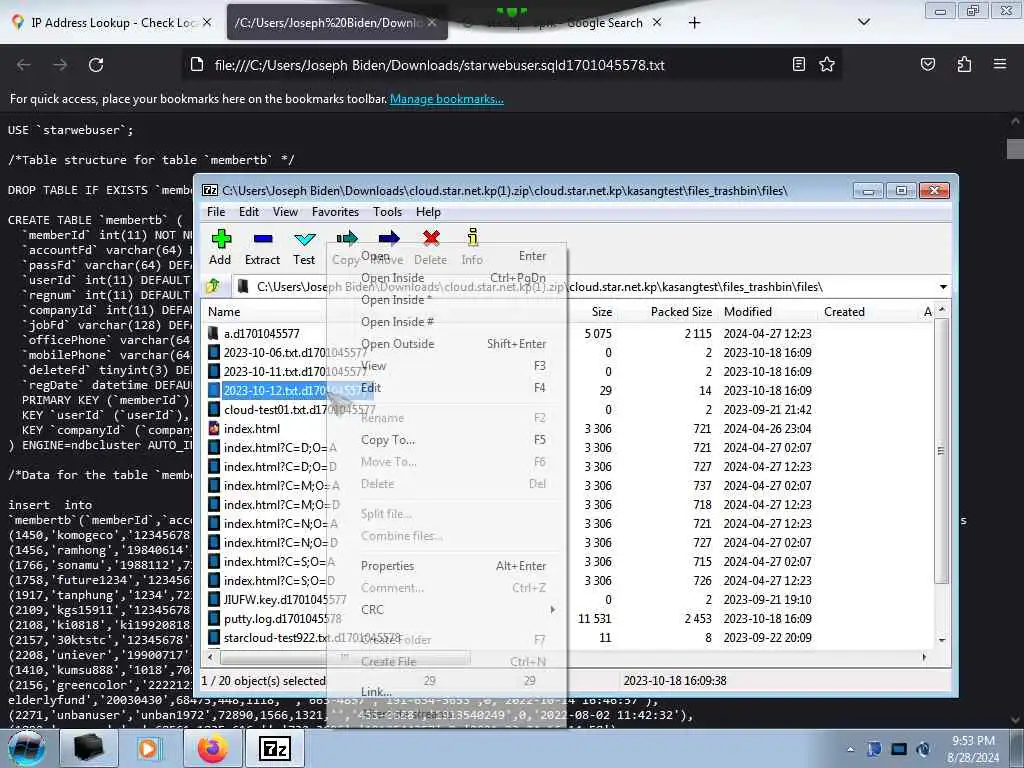Click the a.d1701045577 folder icon
The height and width of the screenshot is (768, 1024).
click(214, 334)
